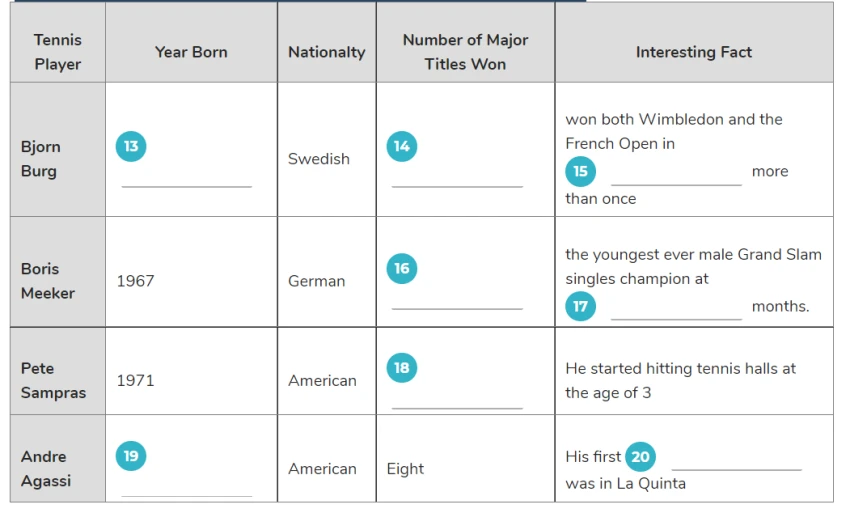The height and width of the screenshot is (513, 850).
Task: Click the number 15 badge
Action: coord(581,171)
